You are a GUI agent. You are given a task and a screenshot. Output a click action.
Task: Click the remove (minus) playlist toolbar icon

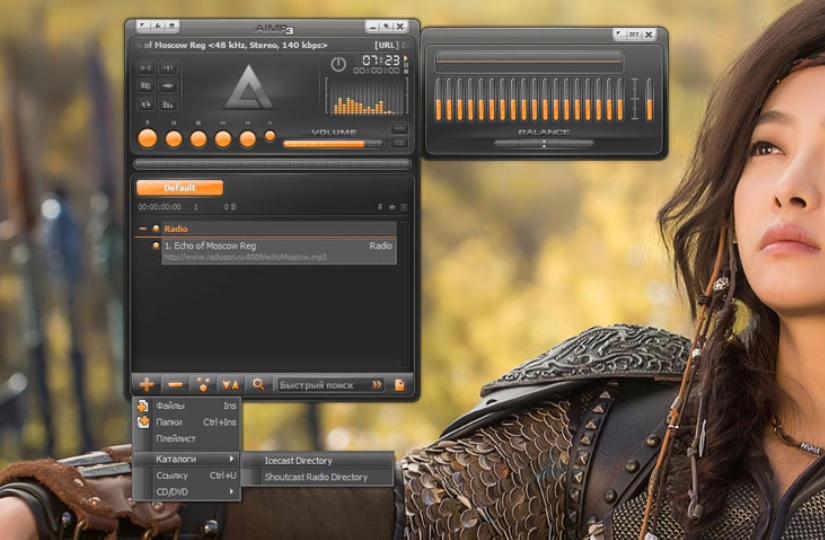[175, 384]
